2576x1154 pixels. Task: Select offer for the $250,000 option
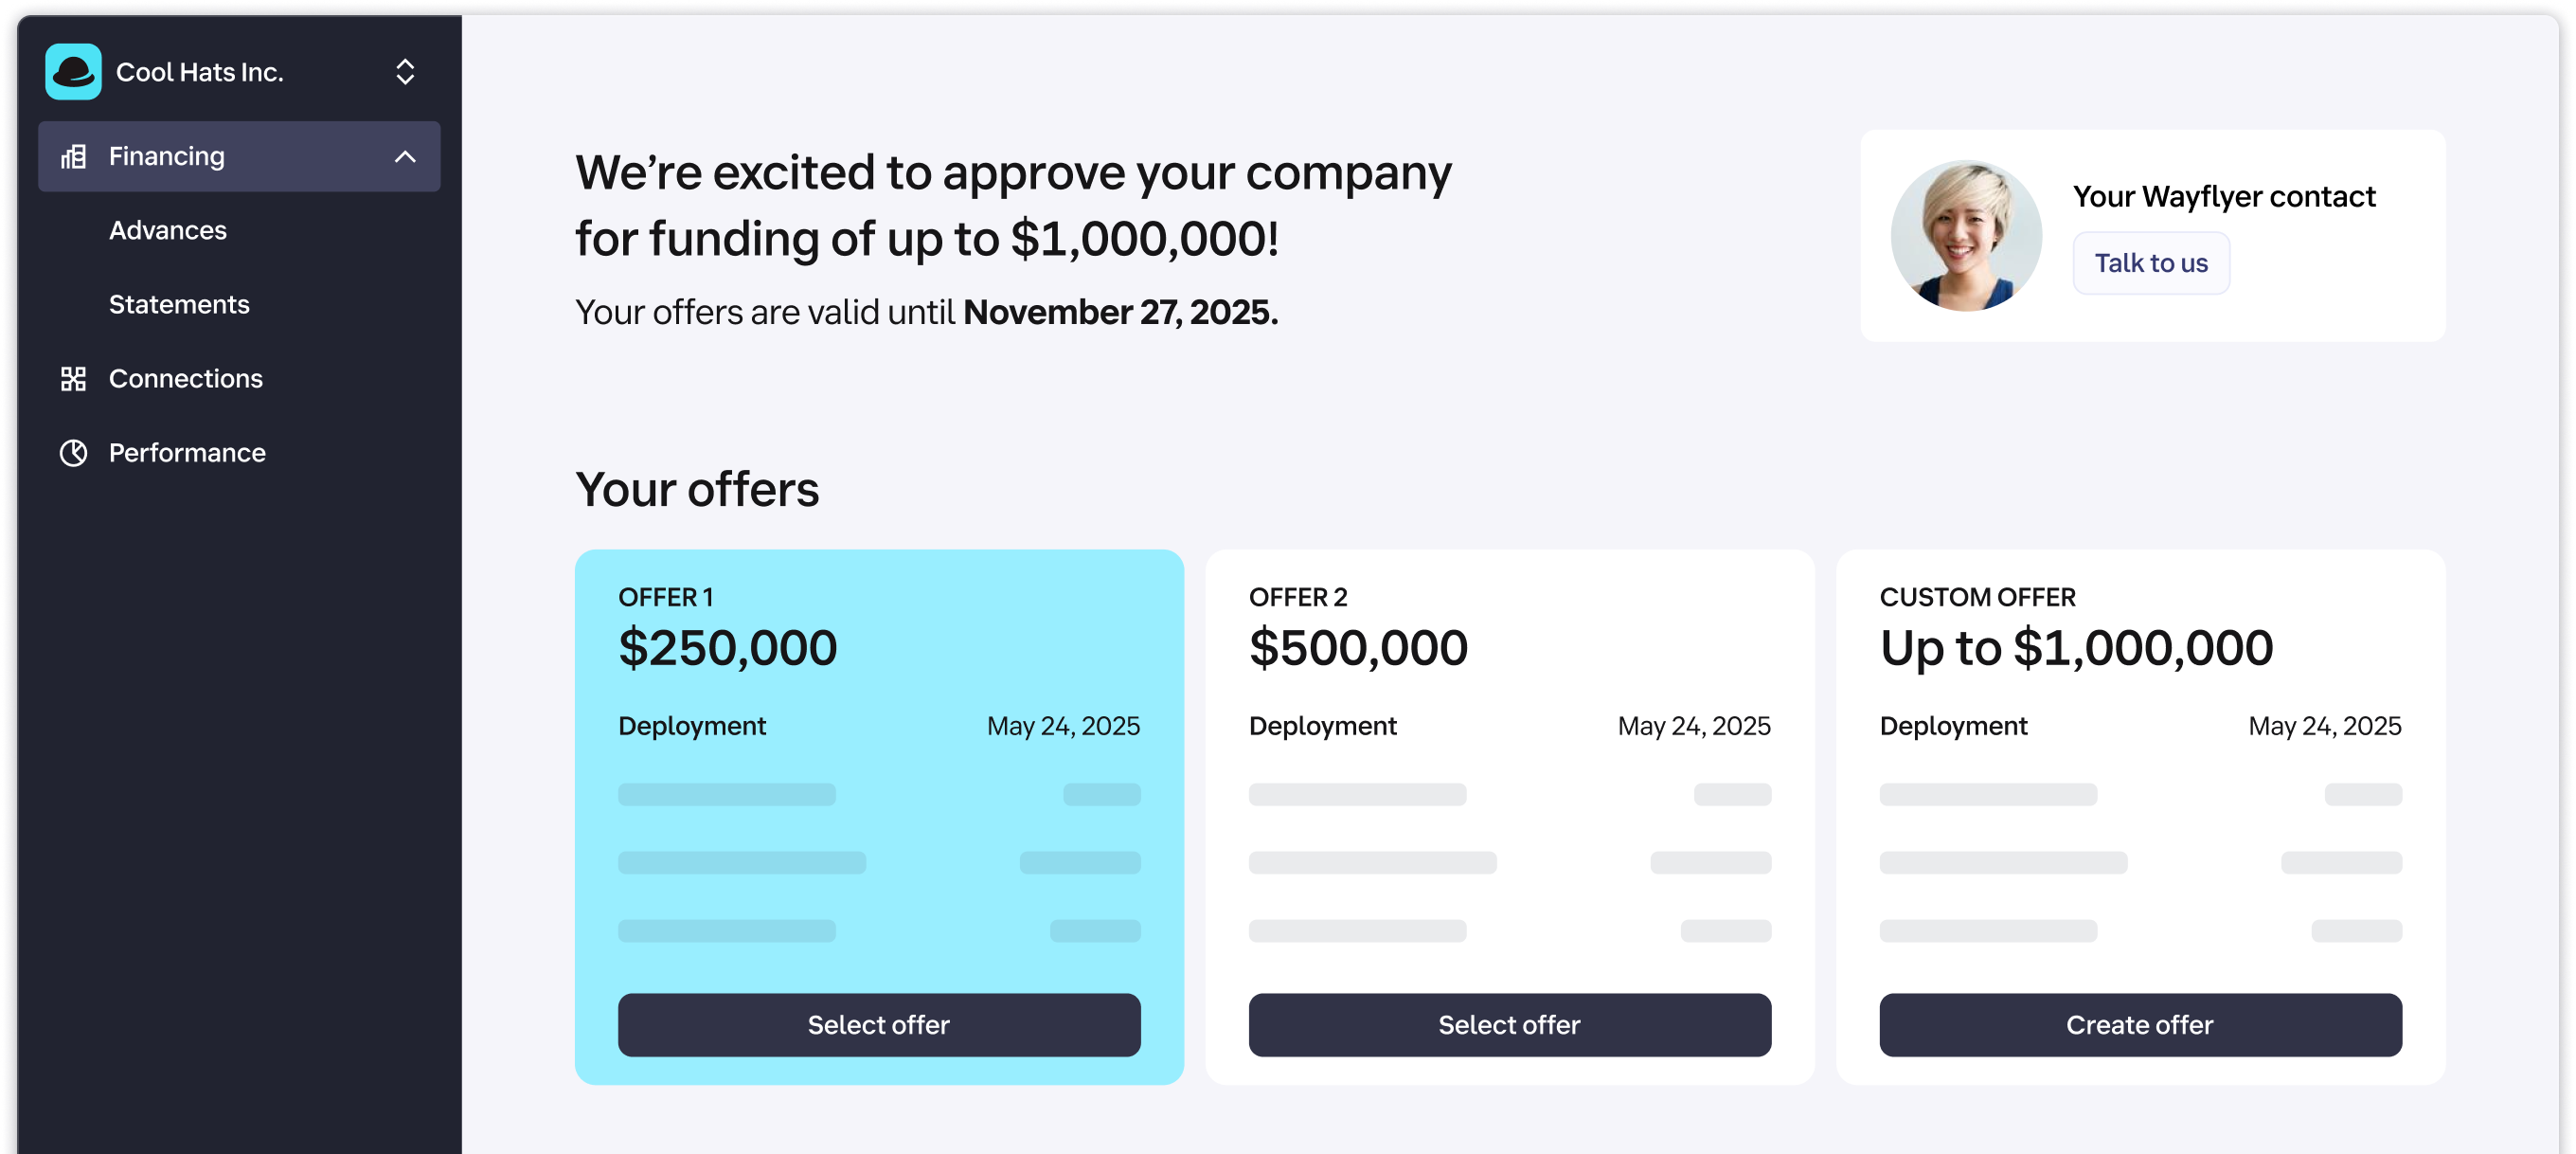(x=878, y=1024)
